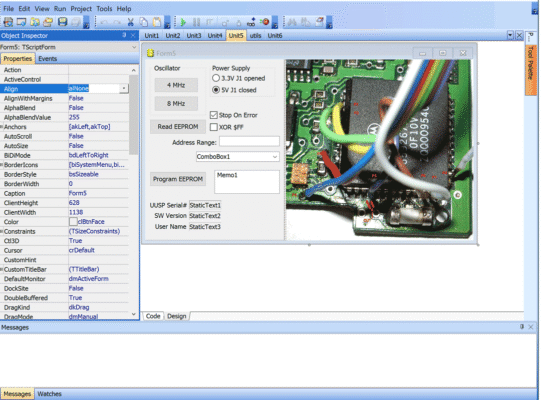Pin the Object Inspector panel
The width and height of the screenshot is (541, 400).
(x=124, y=35)
